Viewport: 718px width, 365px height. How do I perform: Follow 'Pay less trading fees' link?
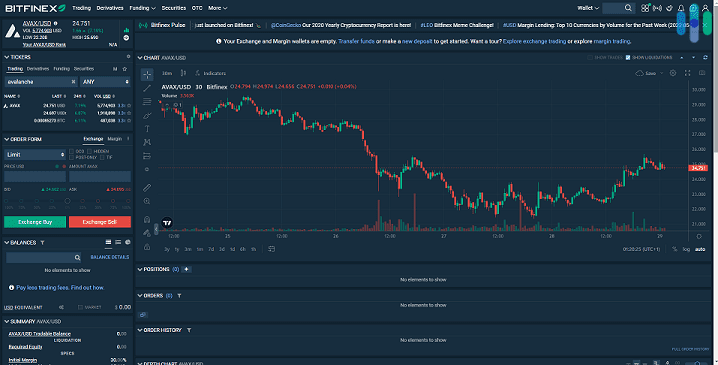[x=60, y=288]
